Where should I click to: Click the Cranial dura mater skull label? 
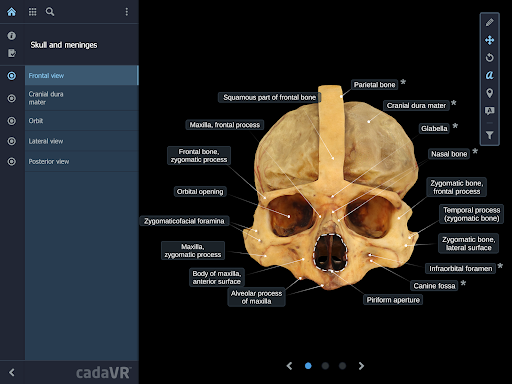(416, 106)
